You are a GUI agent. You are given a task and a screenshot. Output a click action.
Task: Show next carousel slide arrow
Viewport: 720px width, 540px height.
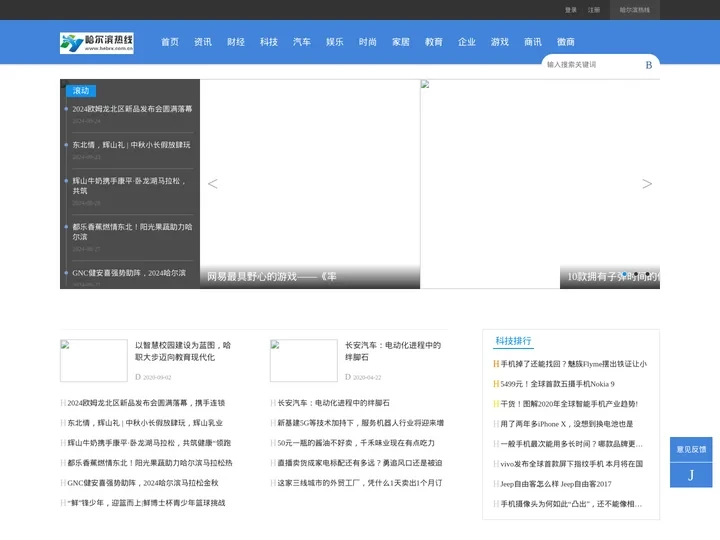click(x=647, y=184)
